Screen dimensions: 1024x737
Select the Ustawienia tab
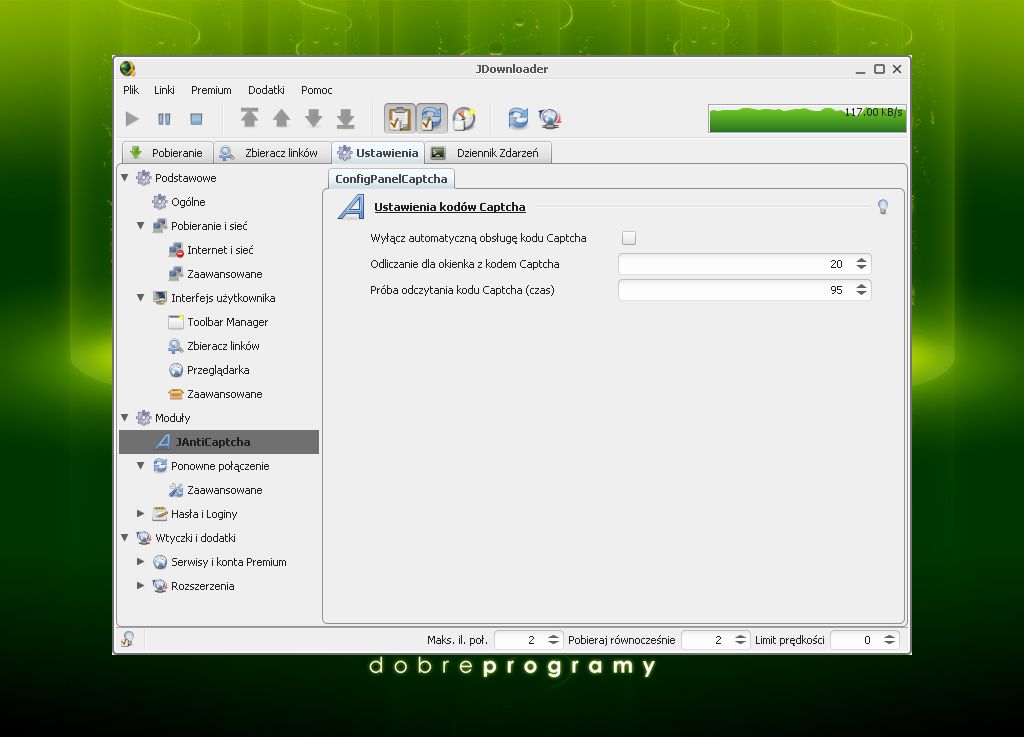(378, 153)
